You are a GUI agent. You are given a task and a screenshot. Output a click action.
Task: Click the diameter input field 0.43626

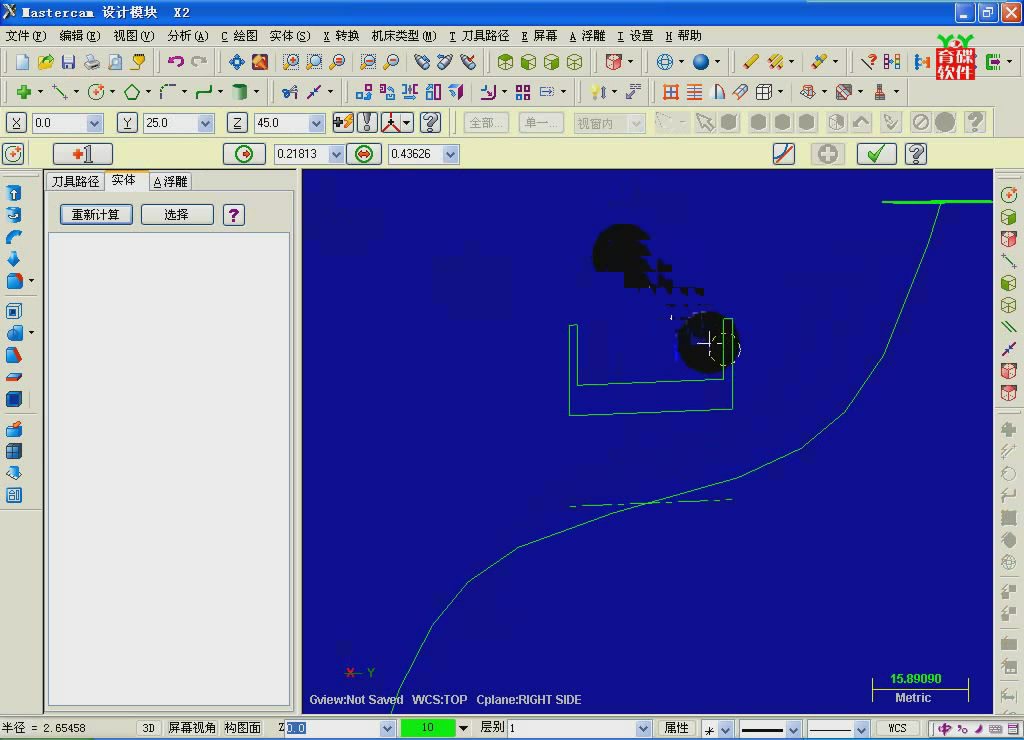pyautogui.click(x=415, y=154)
